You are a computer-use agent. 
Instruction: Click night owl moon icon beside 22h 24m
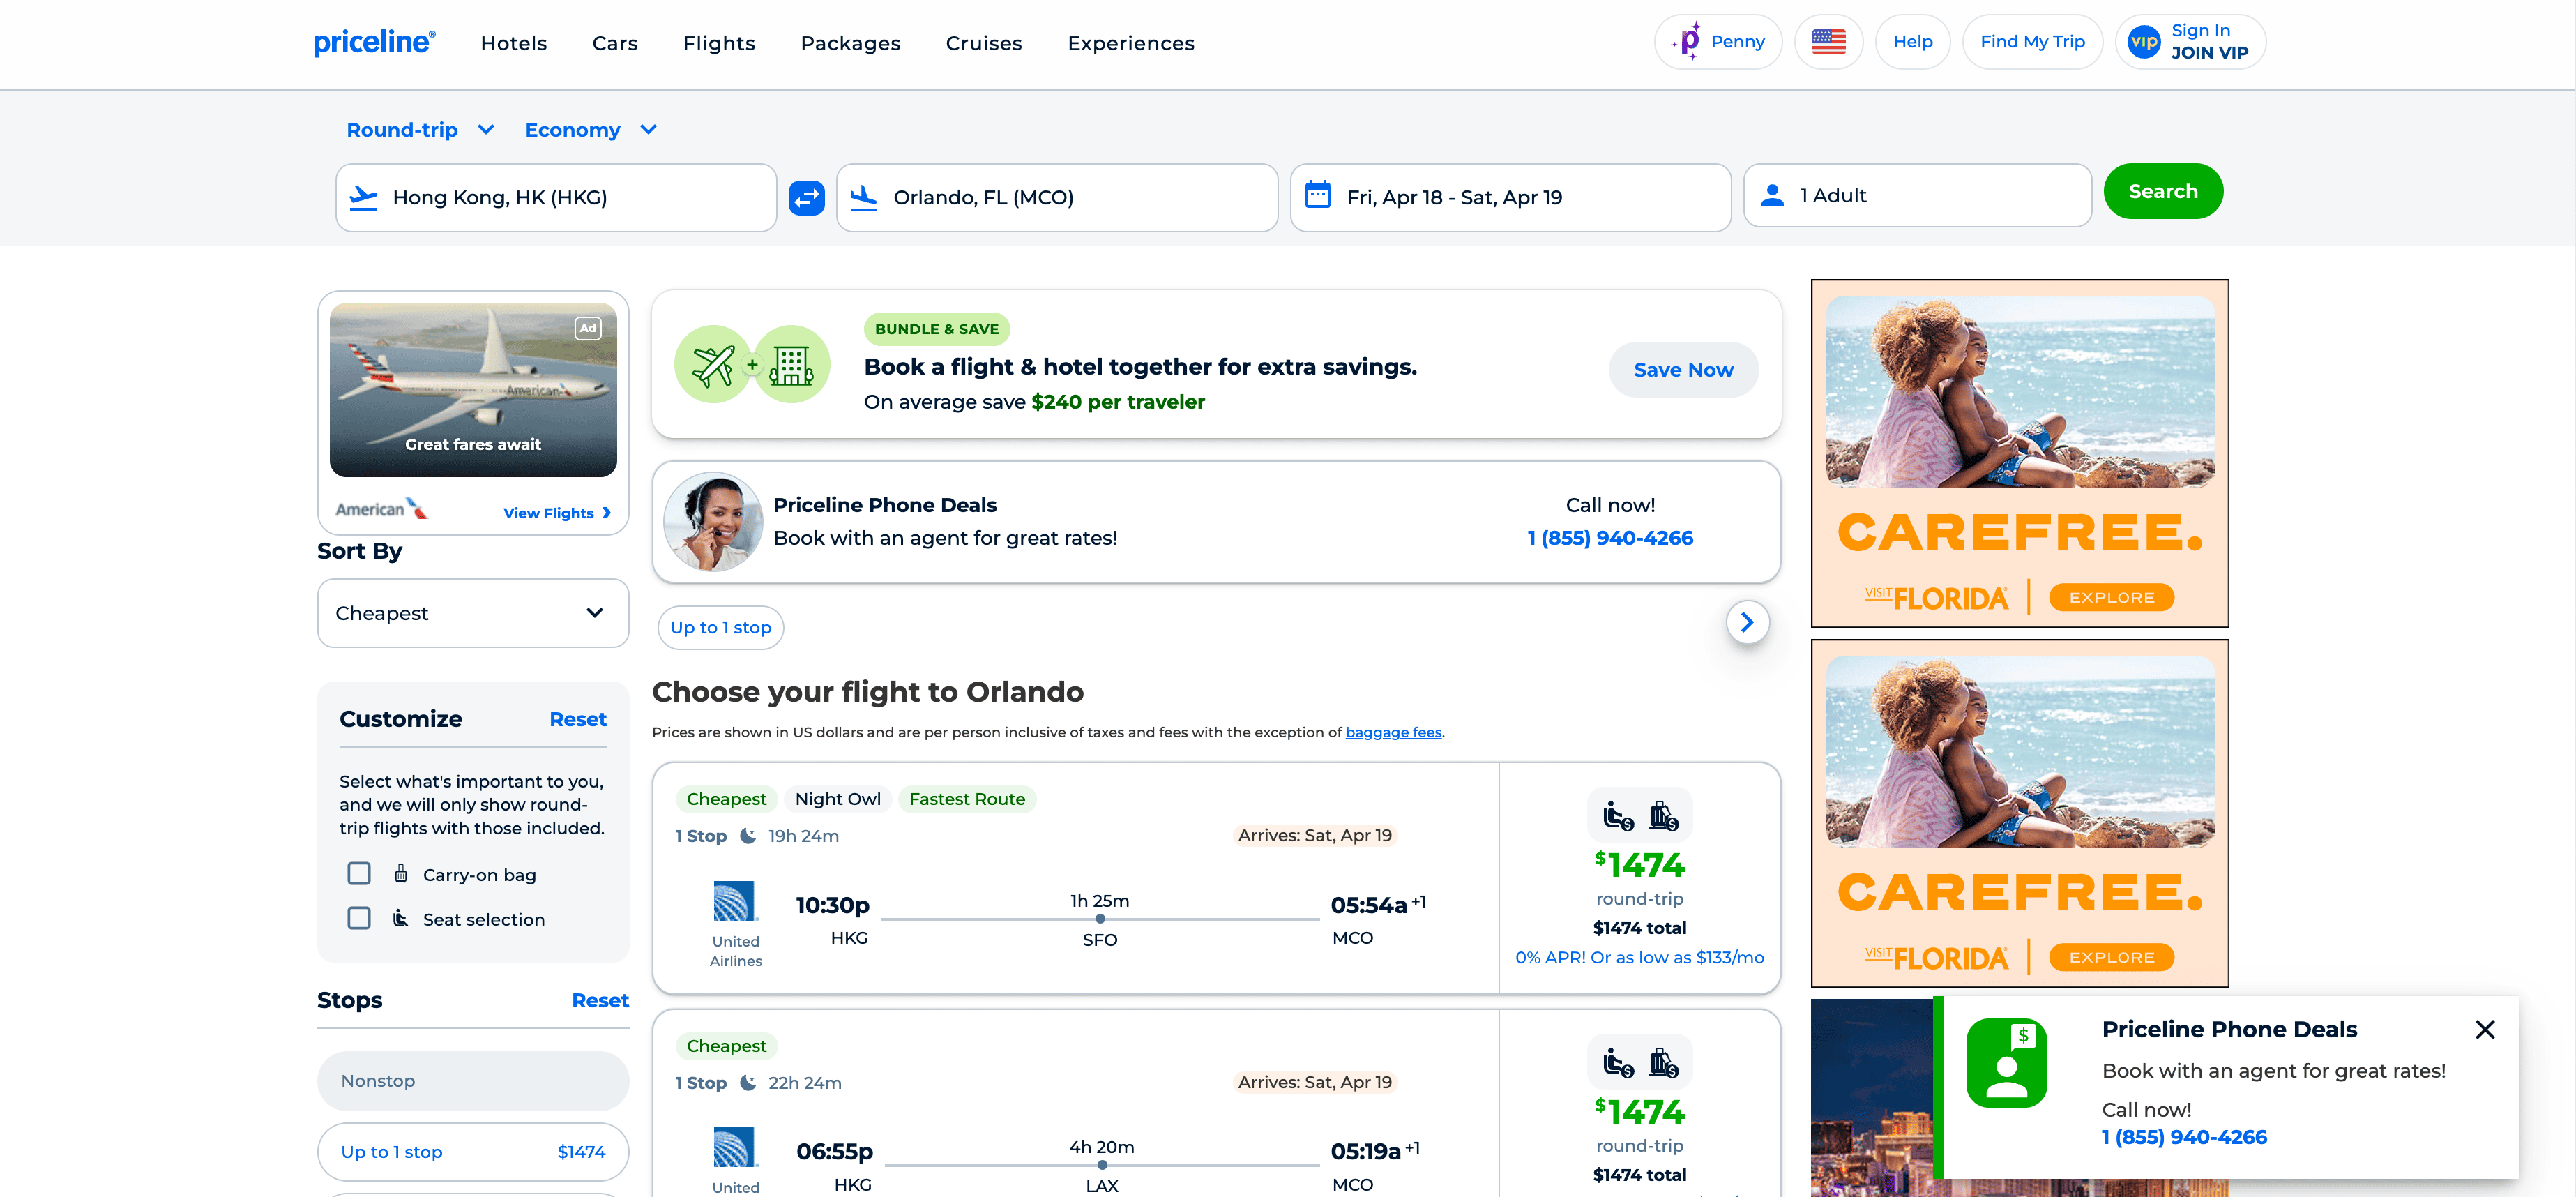(x=747, y=1082)
